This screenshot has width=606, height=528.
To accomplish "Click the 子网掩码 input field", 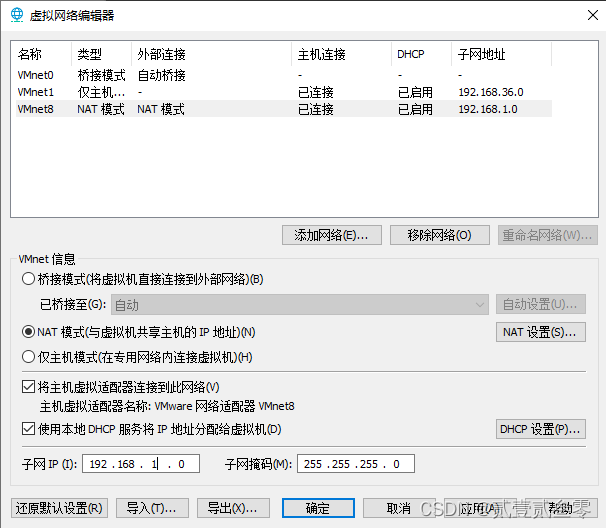I will click(356, 463).
